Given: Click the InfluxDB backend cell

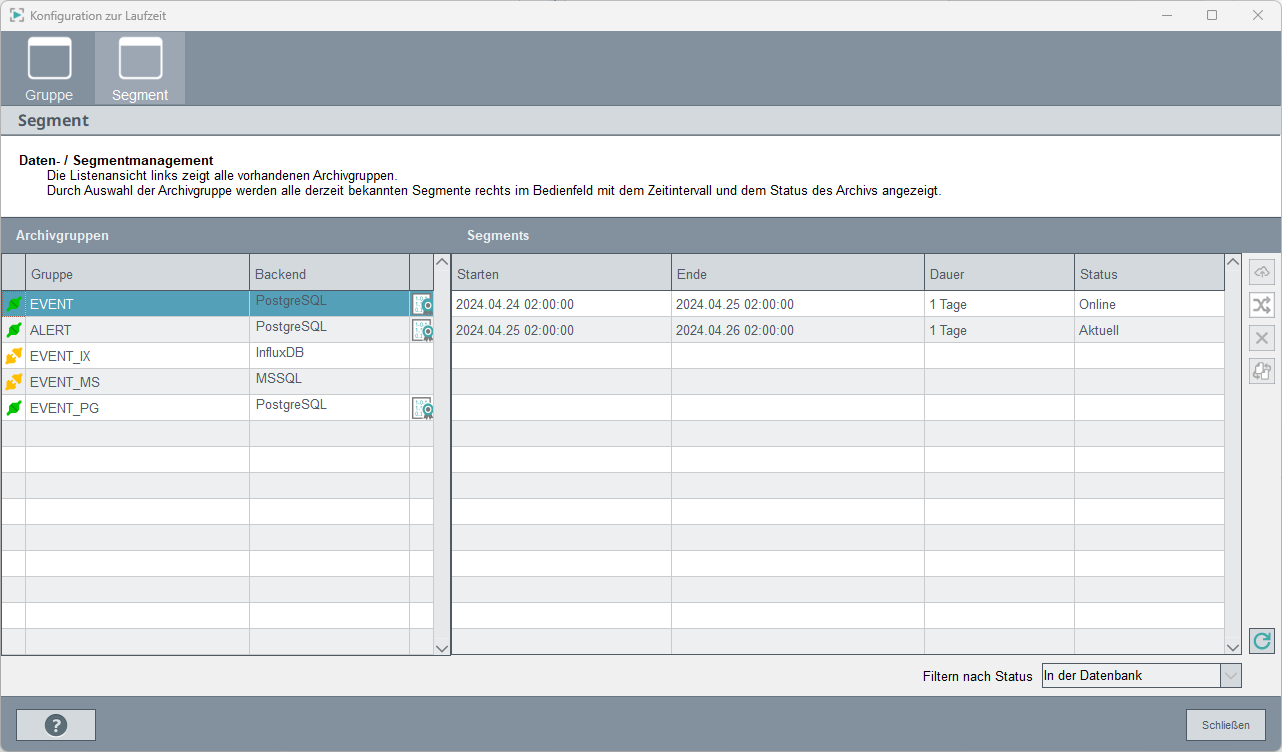Looking at the screenshot, I should [329, 356].
